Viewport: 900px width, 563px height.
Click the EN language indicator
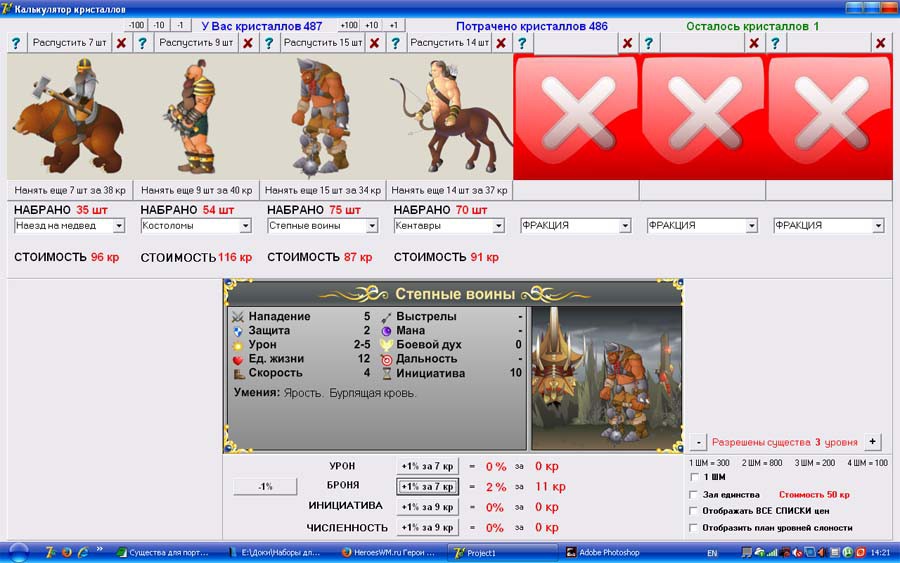[x=712, y=553]
